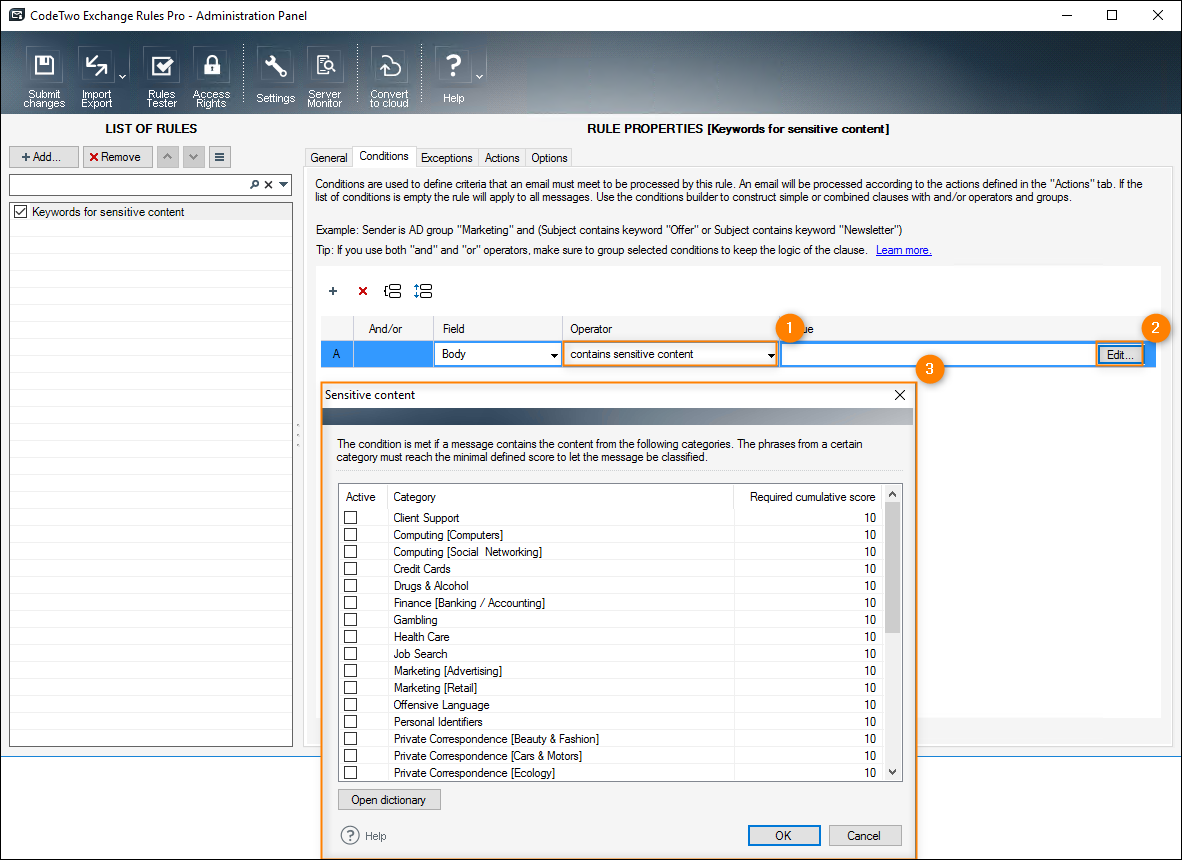Click the Edit... button in Value column

1120,355
